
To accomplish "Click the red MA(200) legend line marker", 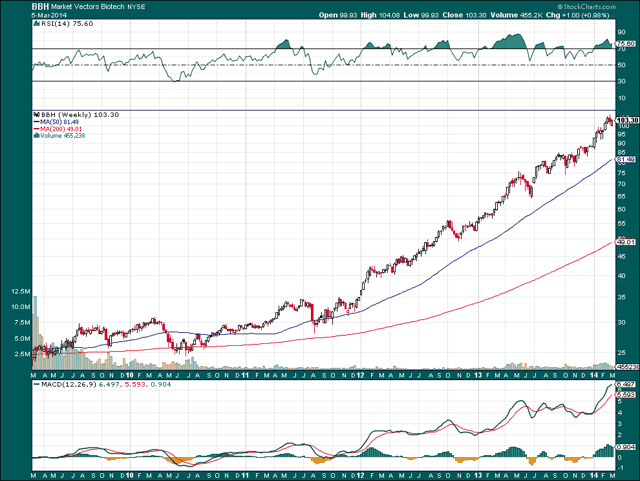I will tap(37, 129).
